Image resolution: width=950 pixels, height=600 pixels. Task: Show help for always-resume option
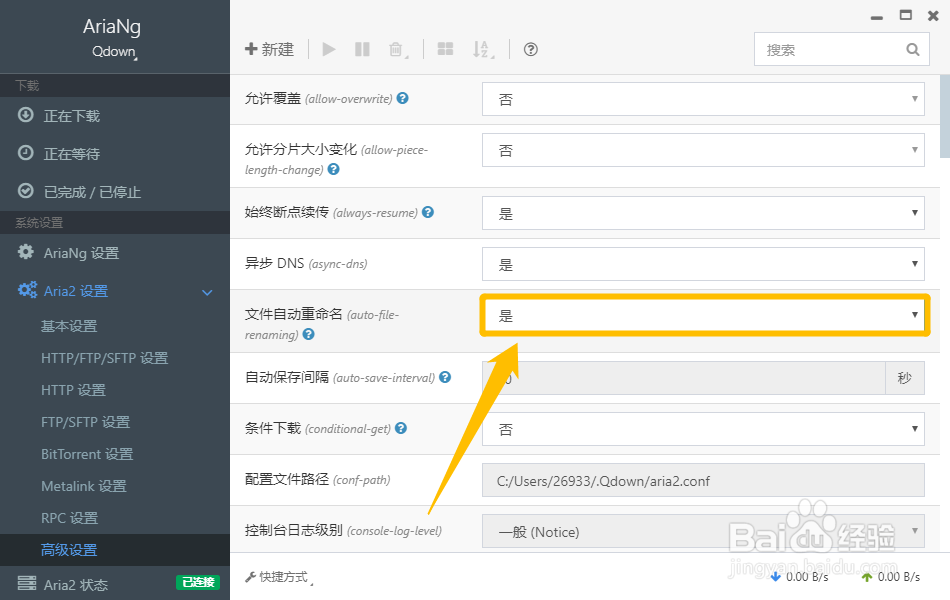[428, 212]
